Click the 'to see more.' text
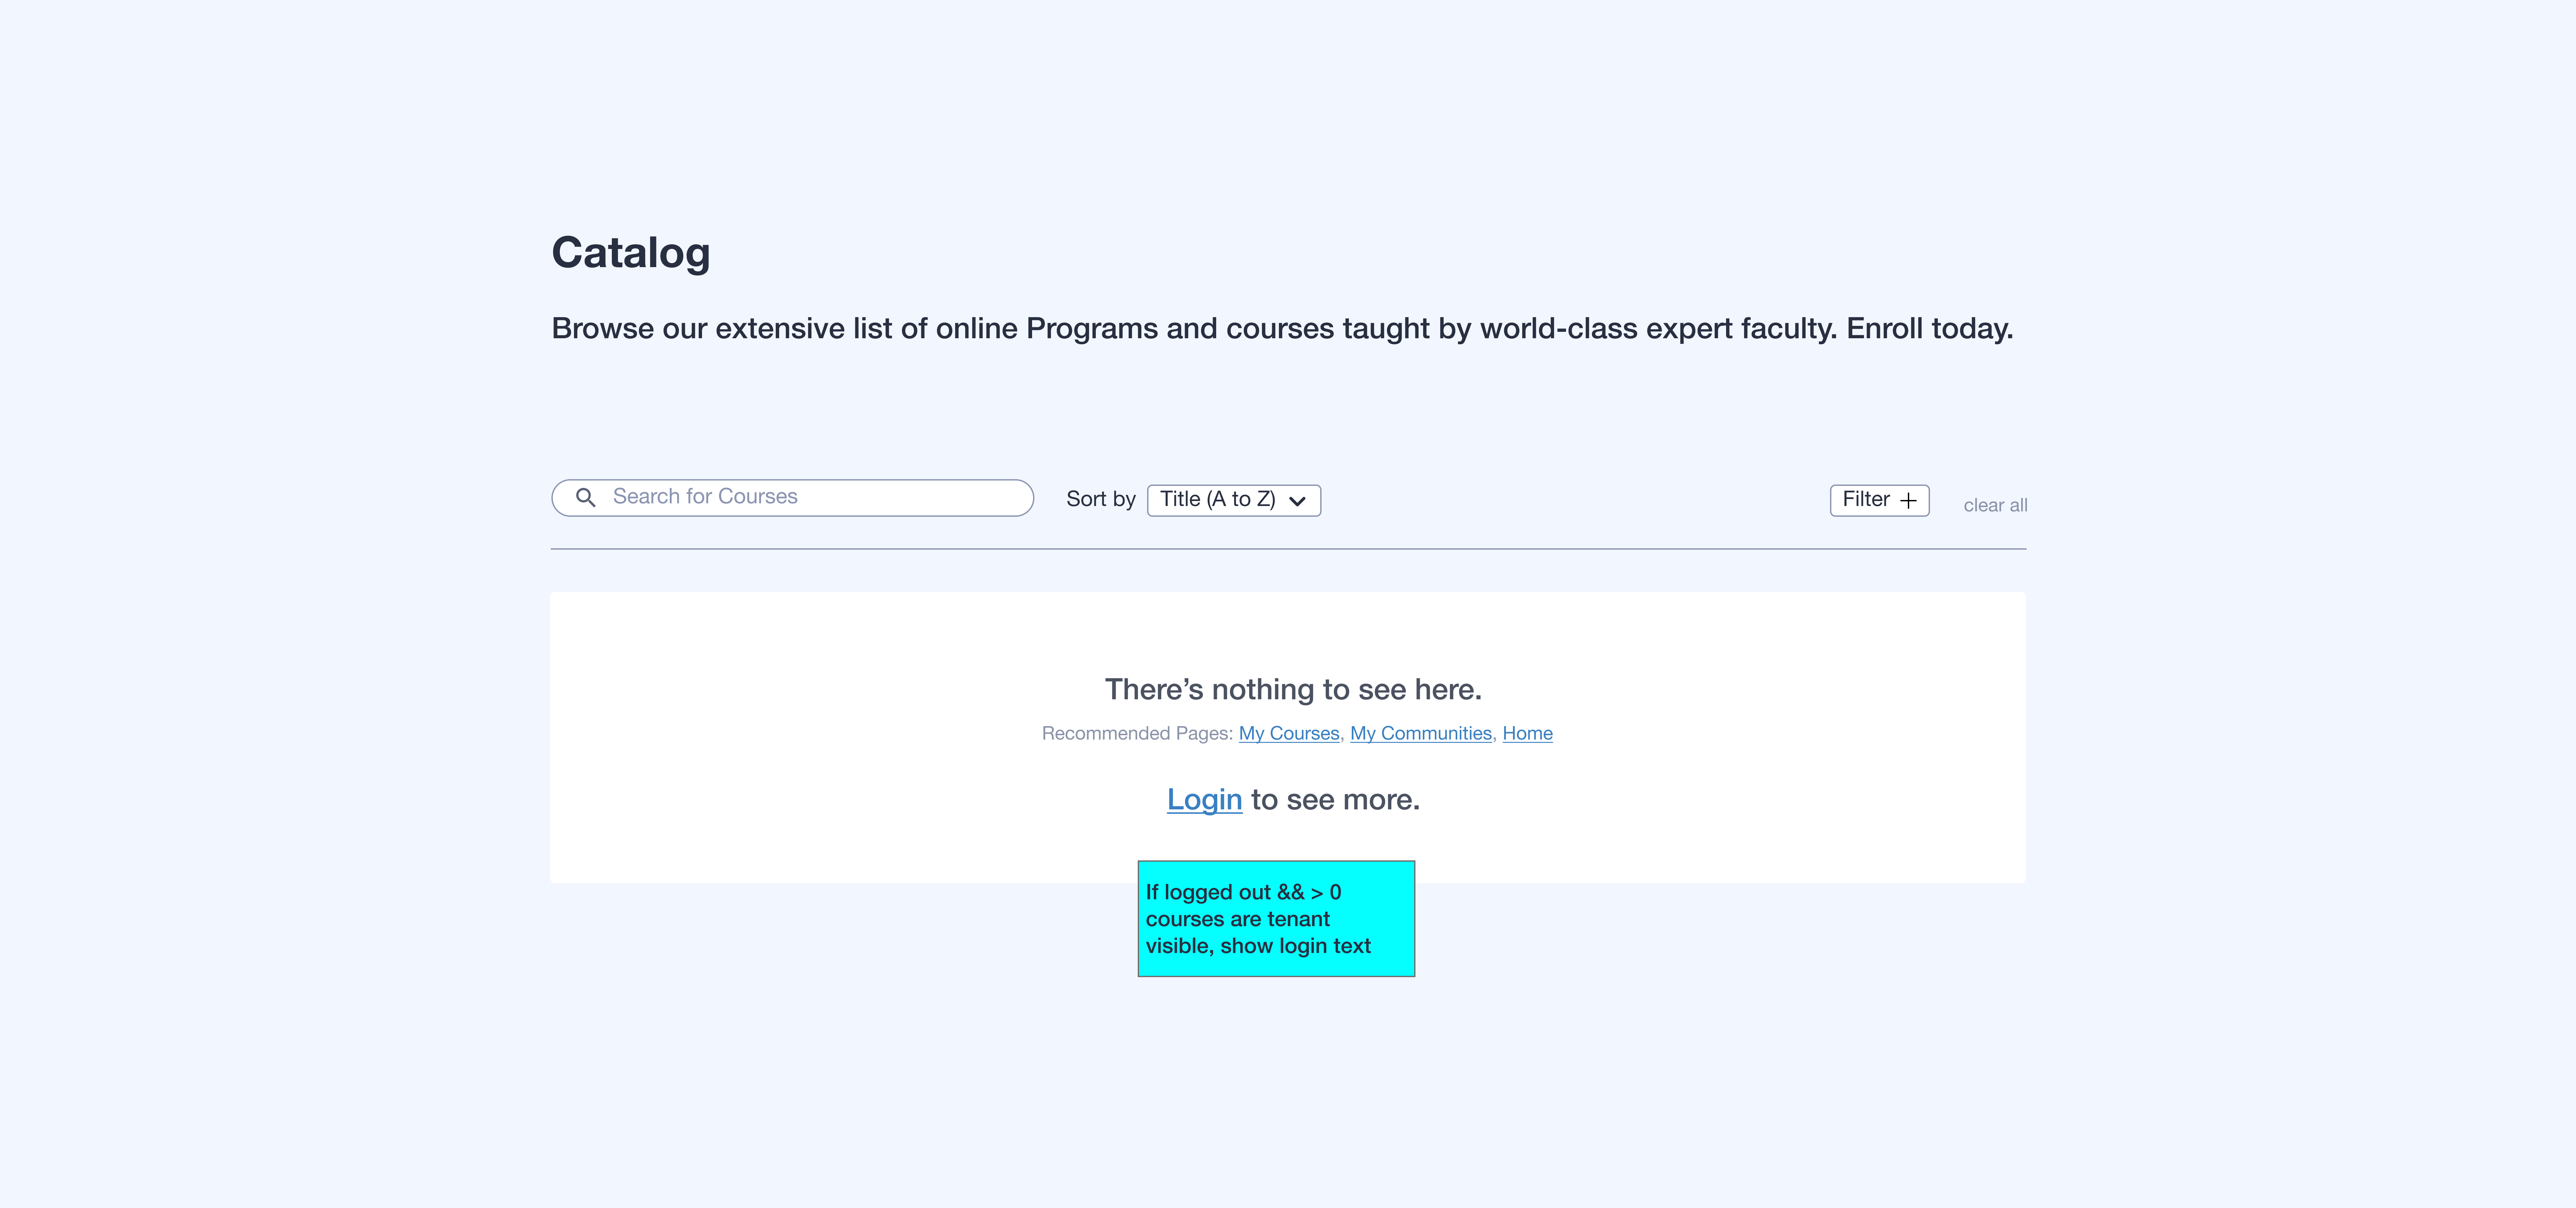Image resolution: width=2576 pixels, height=1208 pixels. [x=1335, y=800]
